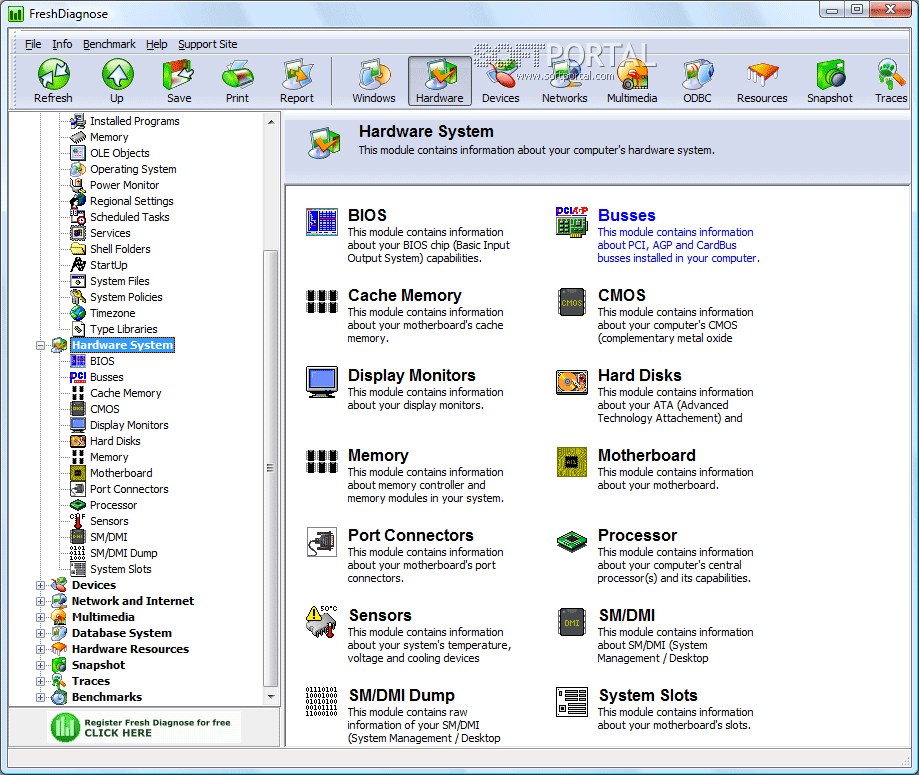Open the Help menu
This screenshot has height=775, width=919.
[156, 44]
